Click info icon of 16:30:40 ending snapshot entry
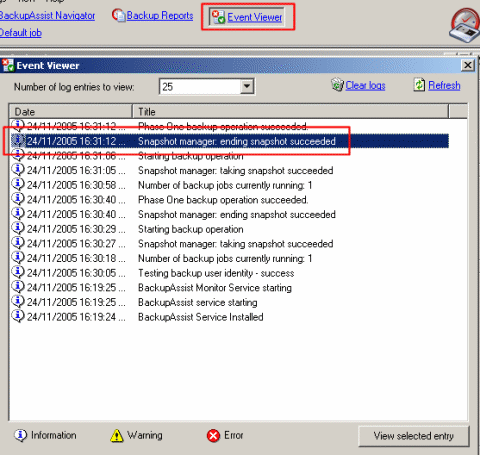The image size is (480, 455). click(18, 213)
